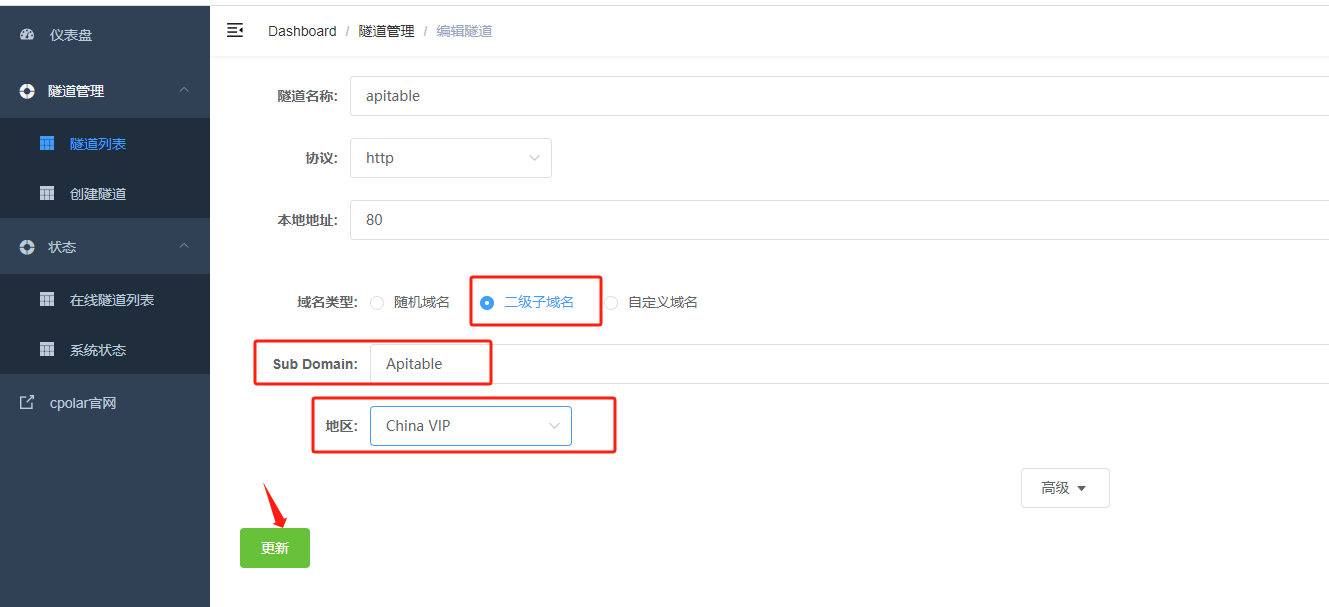Open the 协议 http dropdown

coord(451,158)
